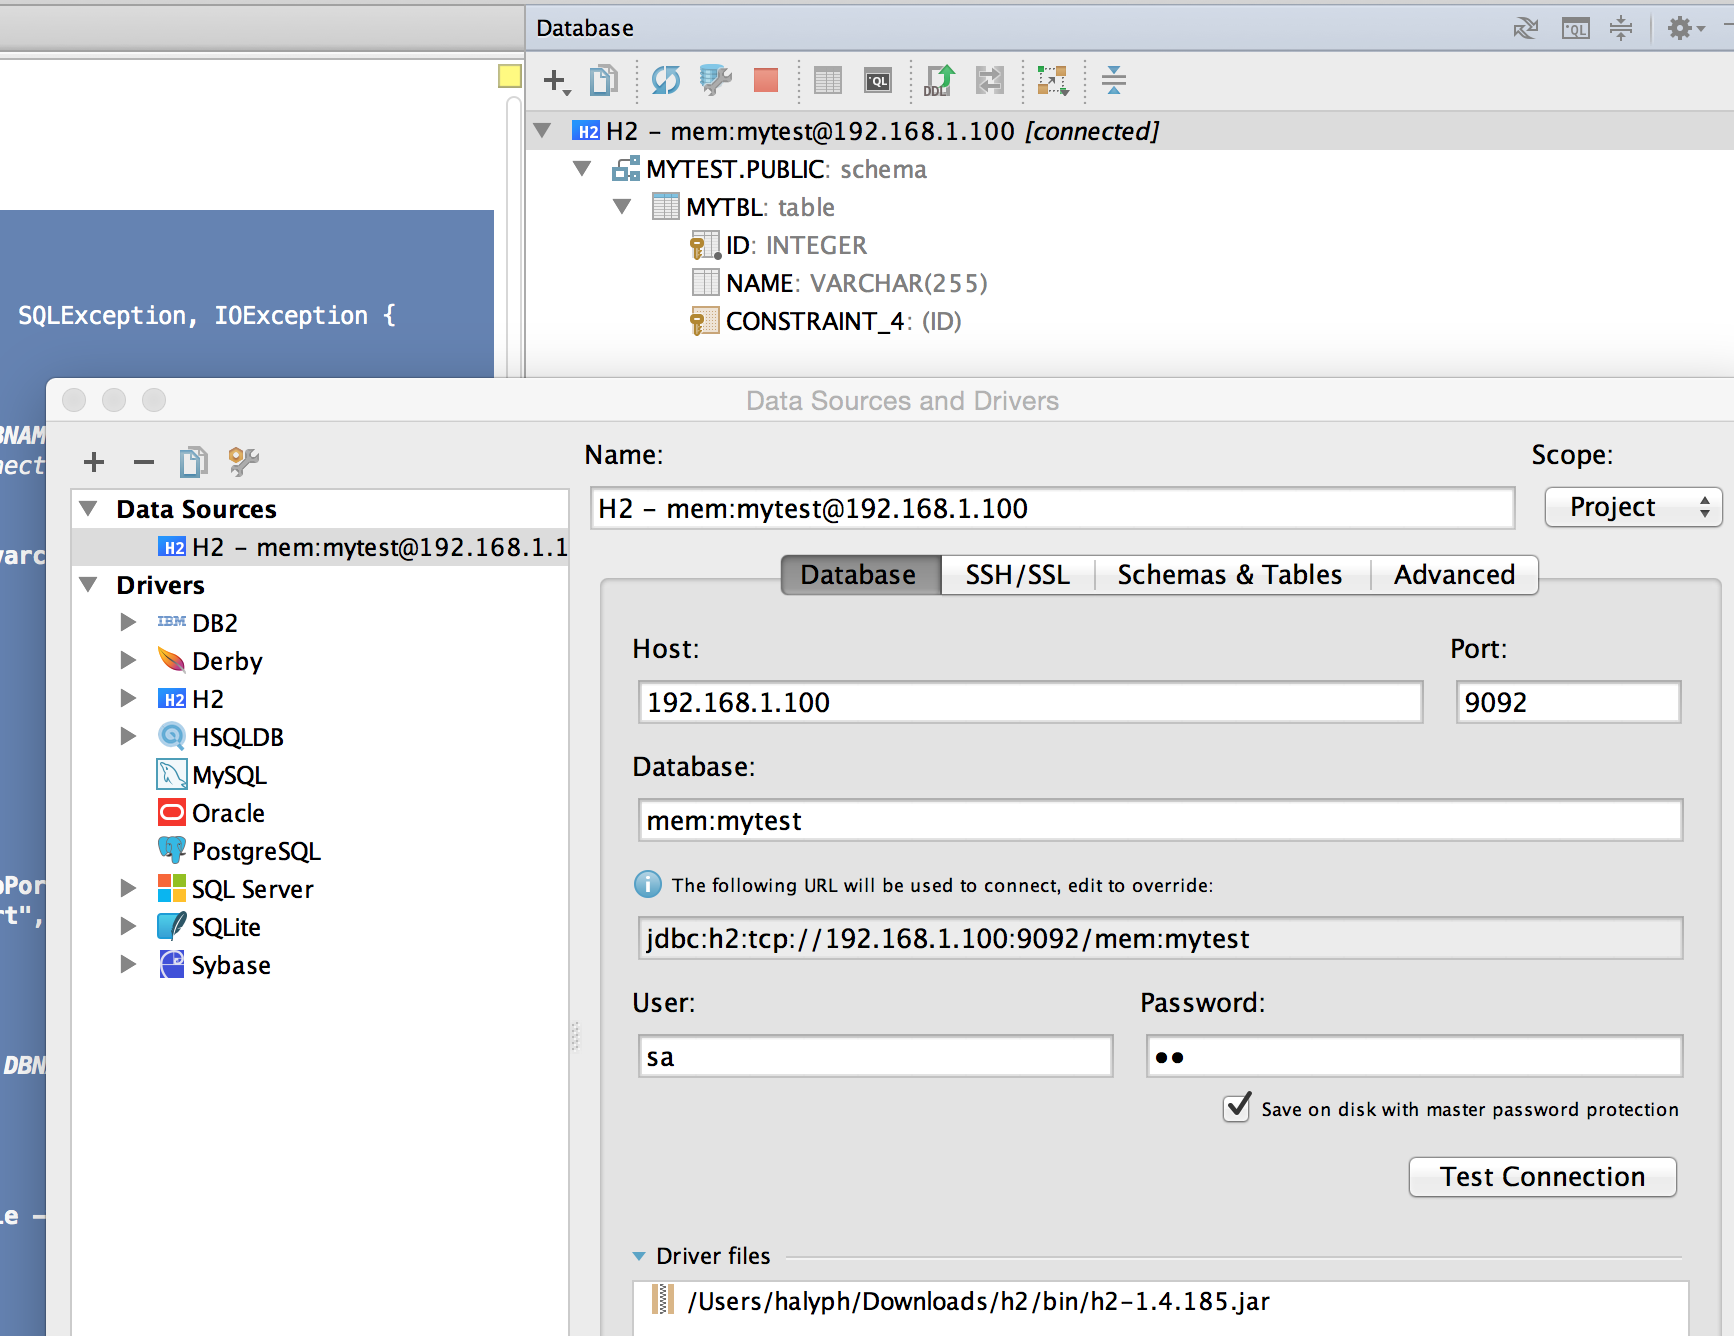The width and height of the screenshot is (1734, 1336).
Task: Click the diagram visualization icon
Action: click(x=1052, y=81)
